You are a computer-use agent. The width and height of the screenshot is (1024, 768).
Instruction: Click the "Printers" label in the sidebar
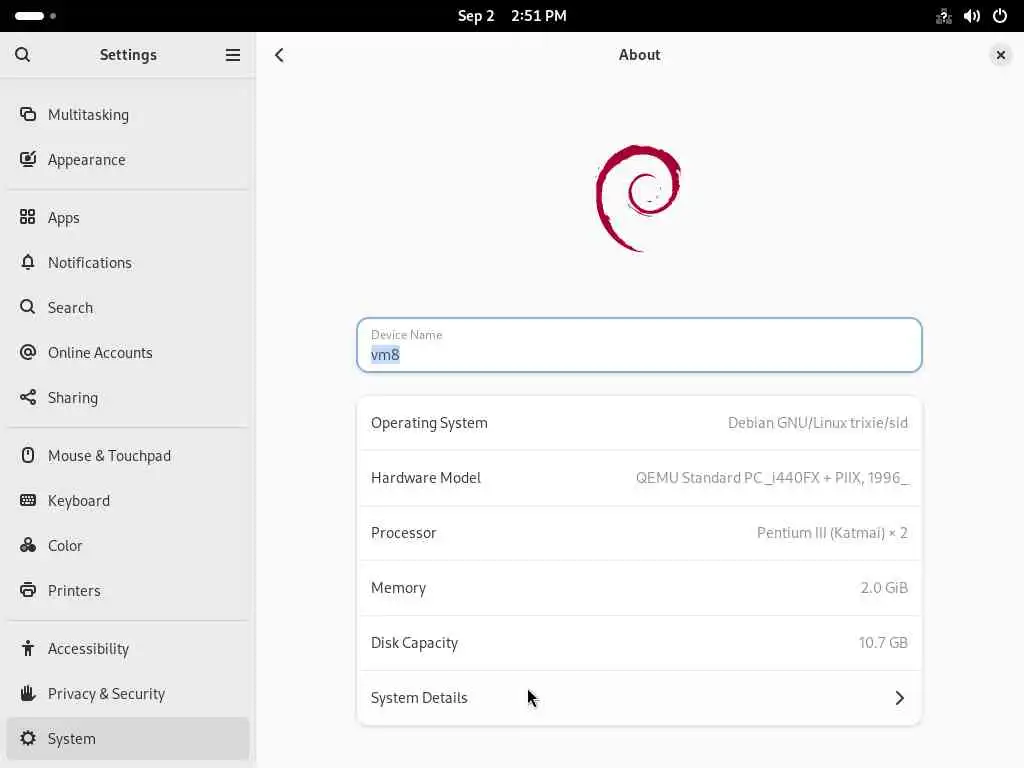point(74,590)
